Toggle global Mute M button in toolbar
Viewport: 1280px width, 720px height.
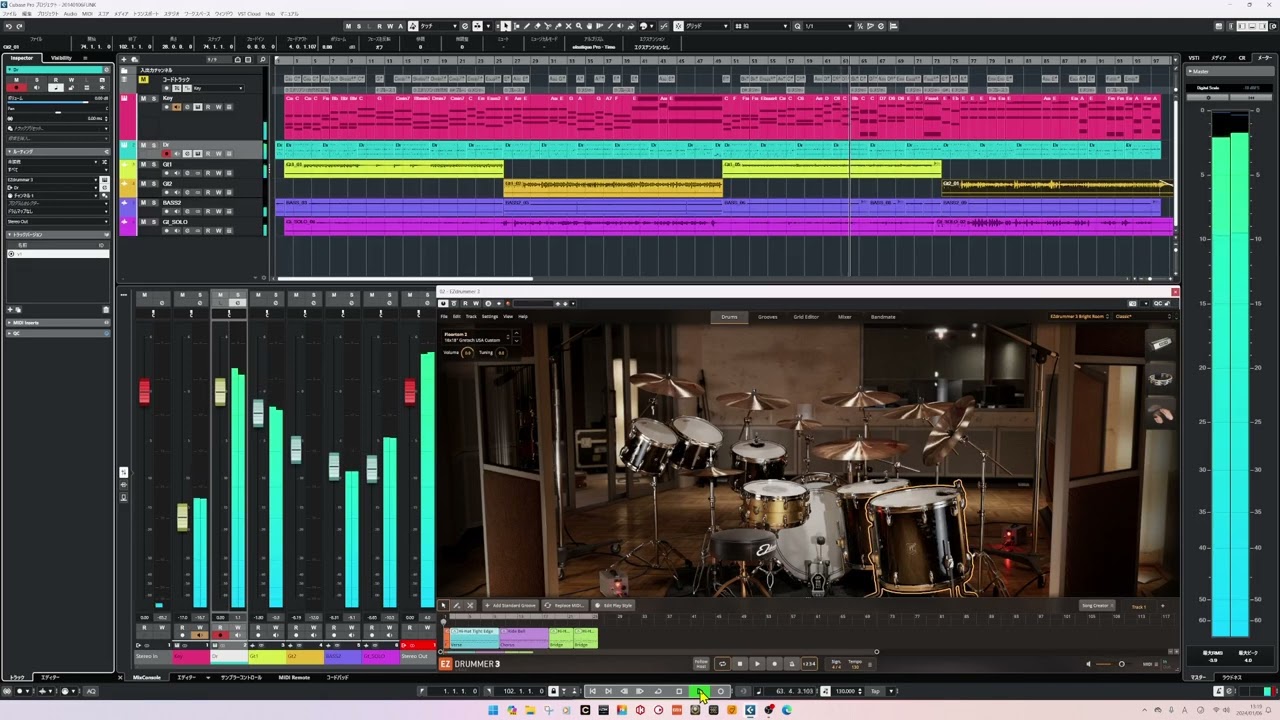click(x=346, y=26)
